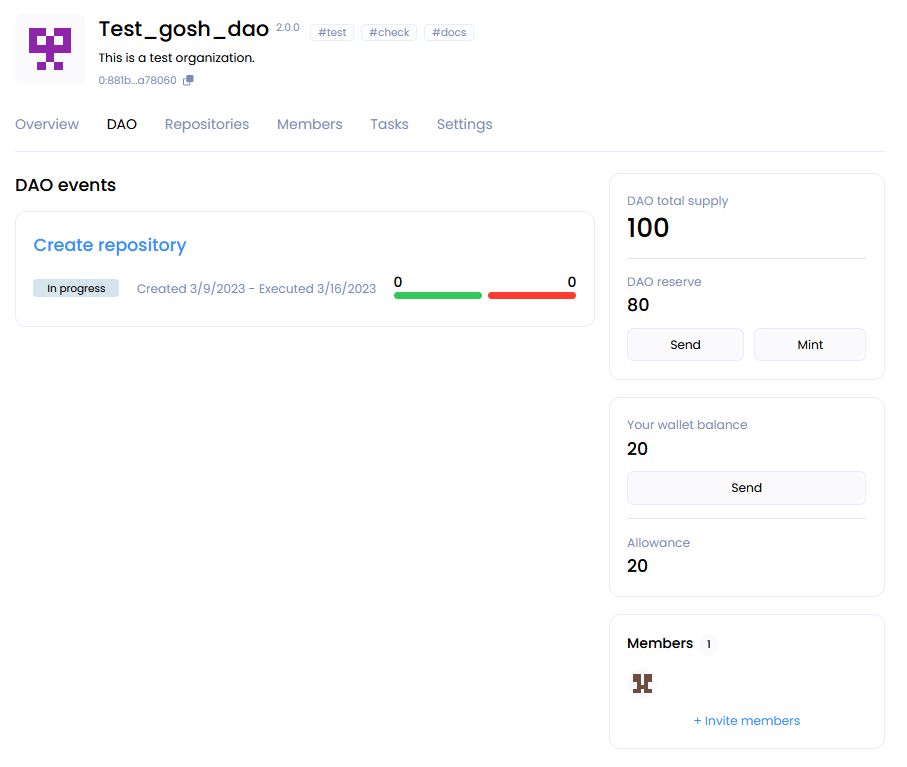Click the member avatar in the Members panel
The image size is (907, 767).
pos(642,684)
